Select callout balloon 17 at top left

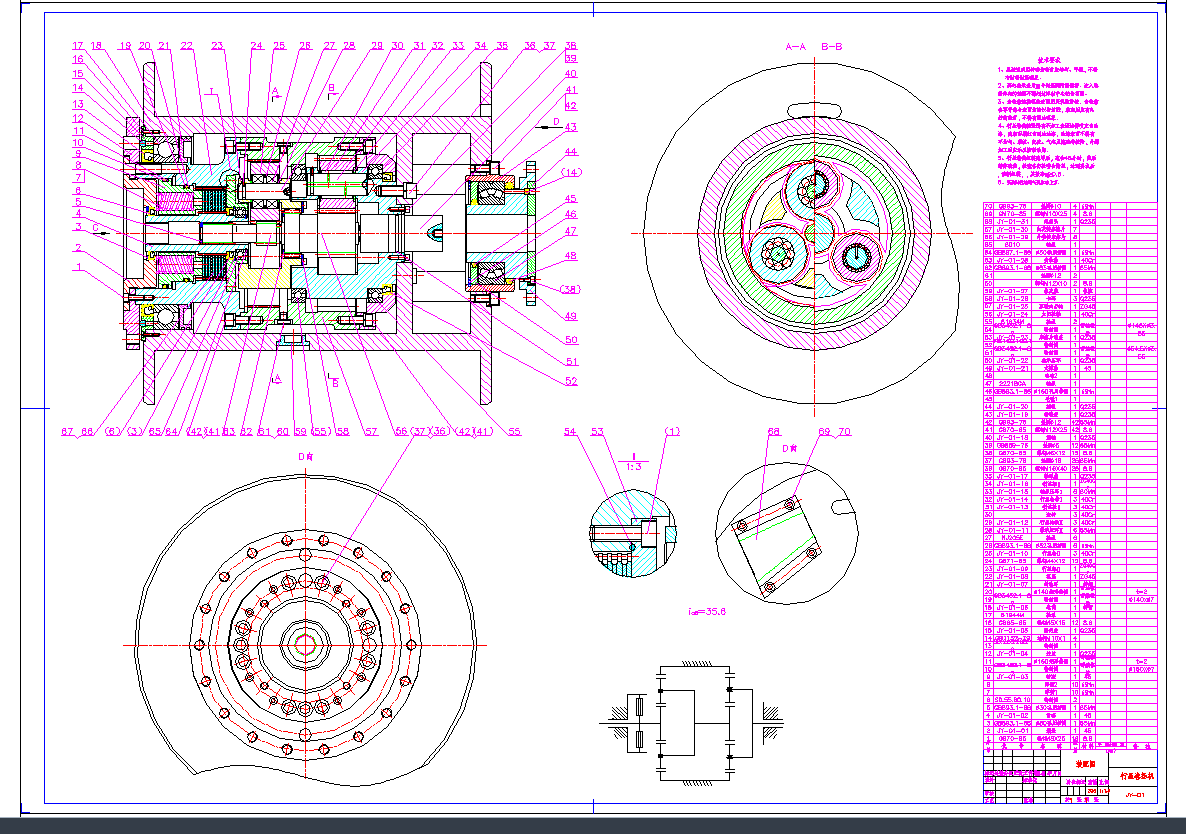(77, 45)
